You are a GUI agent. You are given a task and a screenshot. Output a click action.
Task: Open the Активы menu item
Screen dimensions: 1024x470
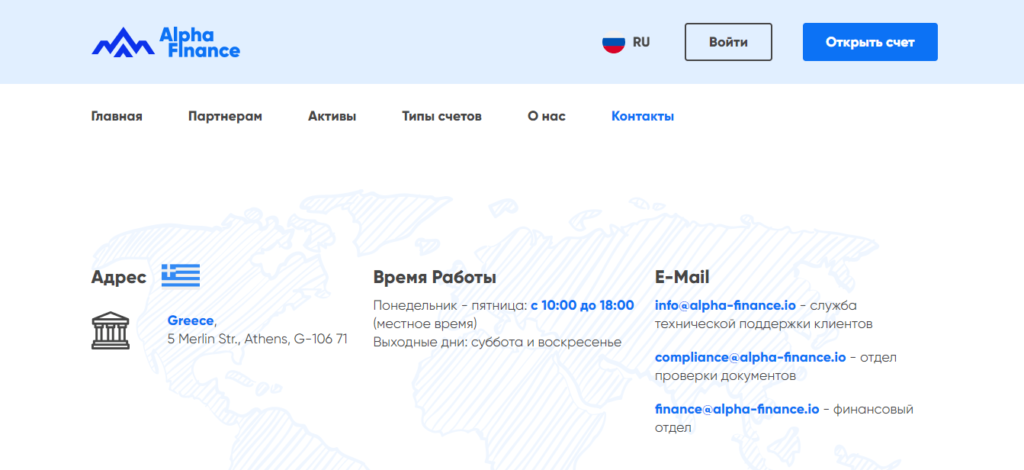click(332, 117)
